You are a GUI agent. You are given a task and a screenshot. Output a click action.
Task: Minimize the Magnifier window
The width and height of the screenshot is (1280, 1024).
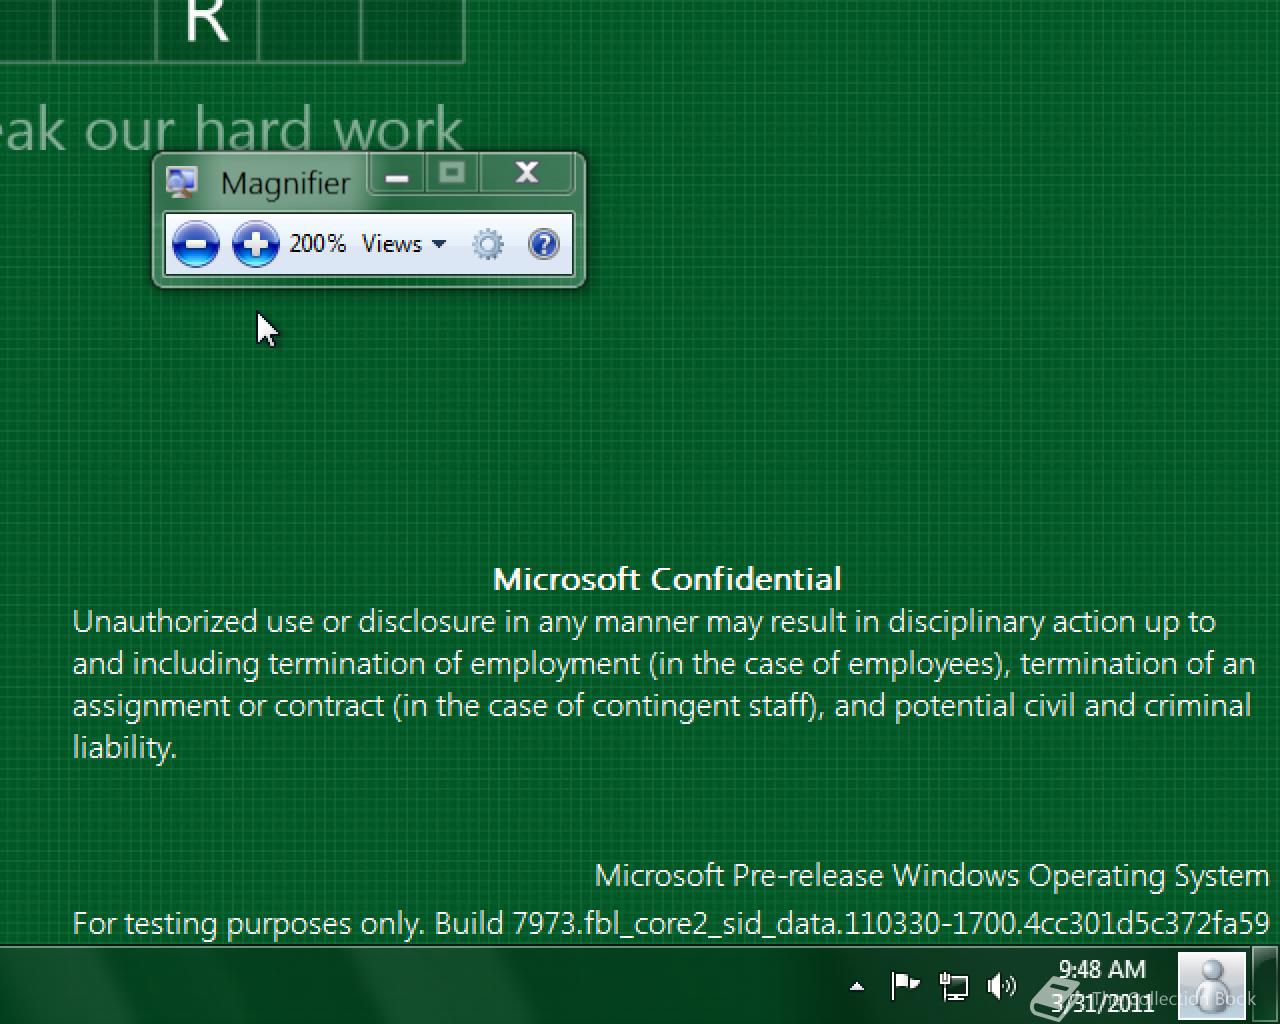(x=397, y=175)
